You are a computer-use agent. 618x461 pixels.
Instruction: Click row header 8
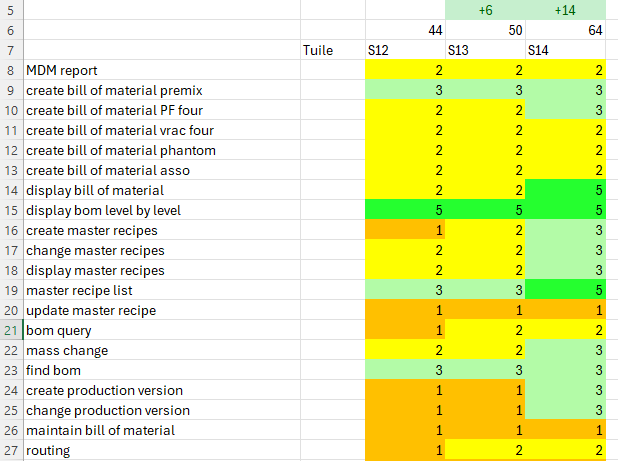click(10, 70)
